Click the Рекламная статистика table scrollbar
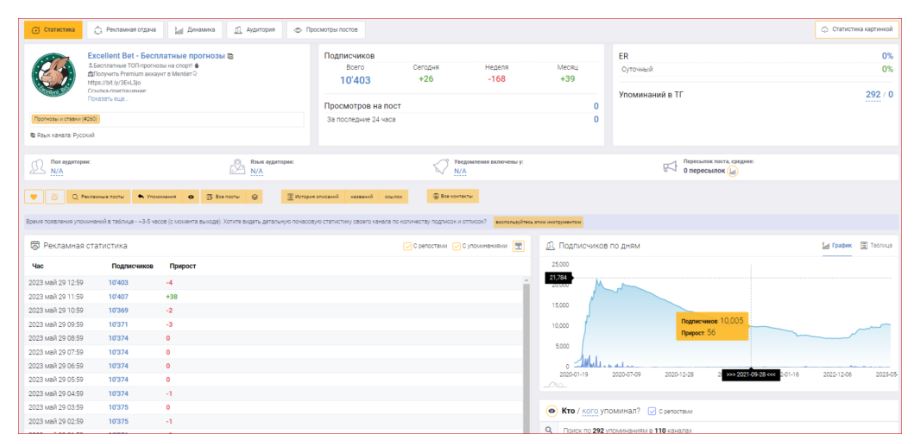The image size is (922, 444). (526, 356)
